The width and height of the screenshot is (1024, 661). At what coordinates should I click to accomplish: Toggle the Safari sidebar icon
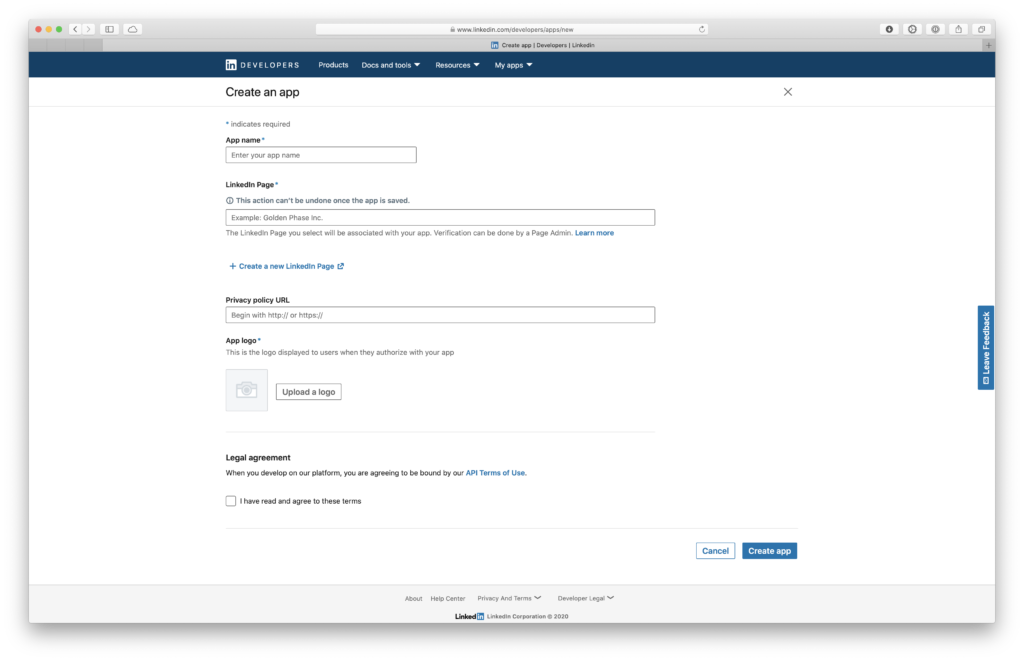(110, 29)
